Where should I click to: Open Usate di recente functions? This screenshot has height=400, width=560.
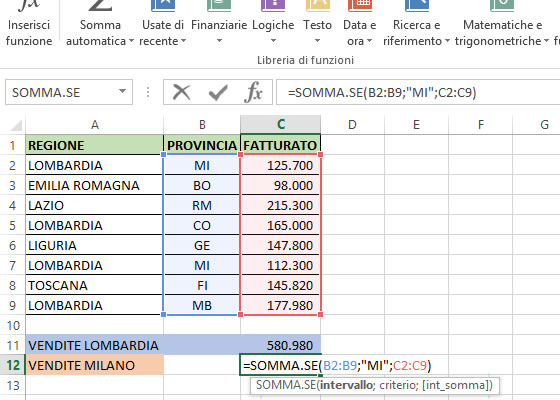(x=163, y=24)
